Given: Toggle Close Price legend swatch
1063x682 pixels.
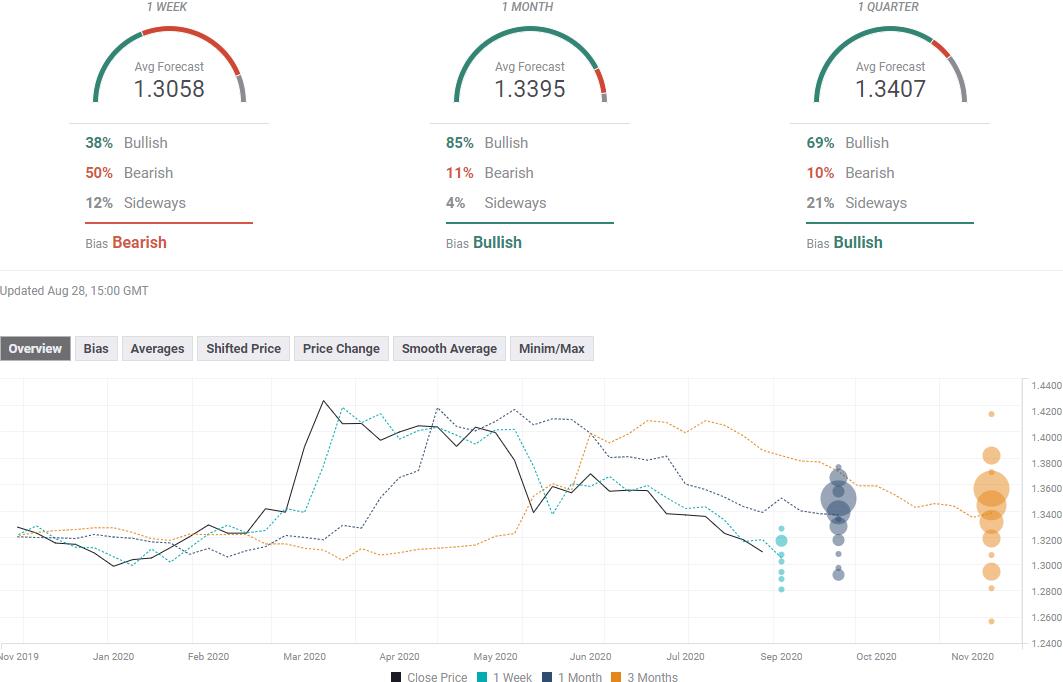Looking at the screenshot, I should pyautogui.click(x=397, y=677).
